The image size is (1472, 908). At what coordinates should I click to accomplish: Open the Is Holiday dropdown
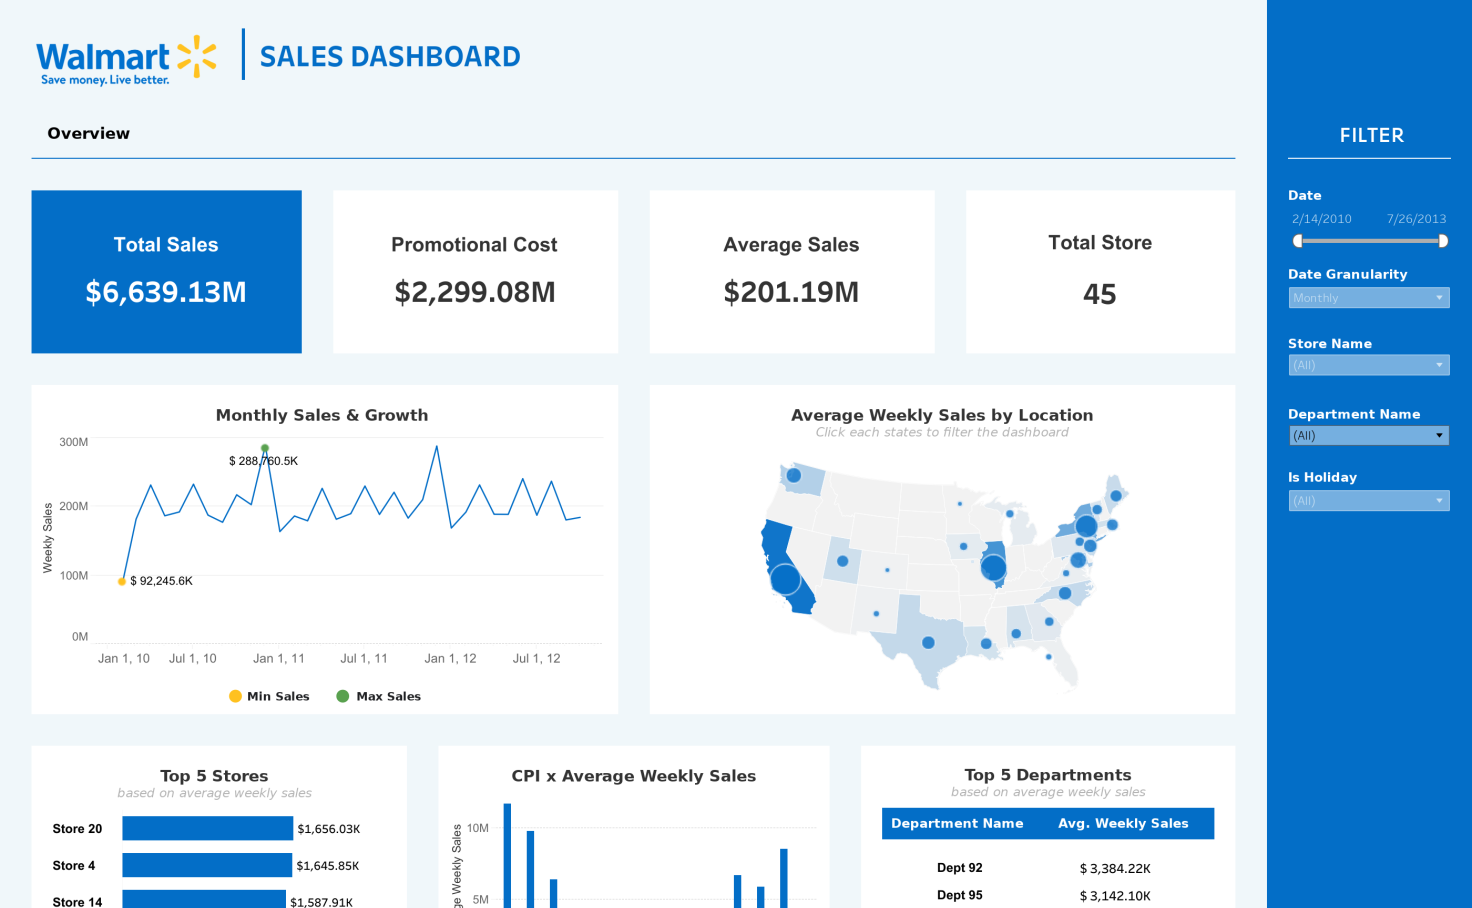[x=1369, y=501]
